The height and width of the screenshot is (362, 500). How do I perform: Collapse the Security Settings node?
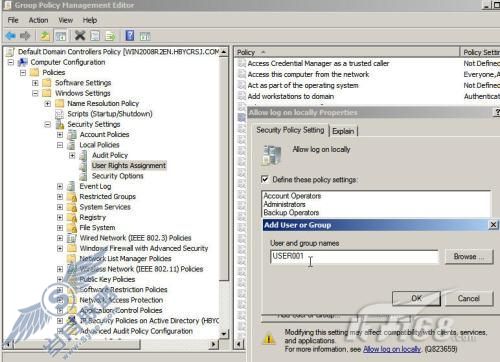[x=48, y=124]
